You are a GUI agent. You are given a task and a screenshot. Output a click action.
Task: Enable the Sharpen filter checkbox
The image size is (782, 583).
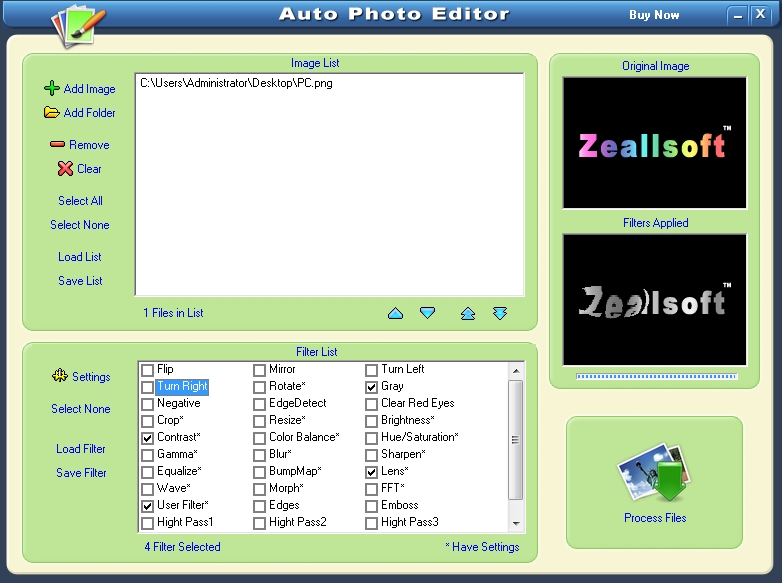[x=371, y=455]
